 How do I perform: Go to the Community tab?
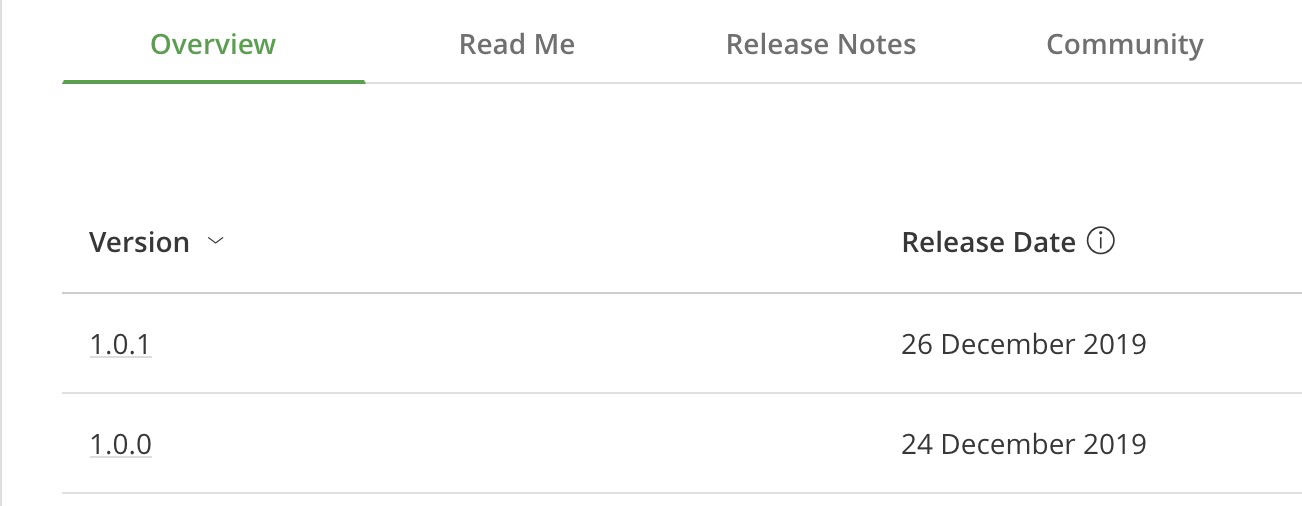tap(1124, 45)
